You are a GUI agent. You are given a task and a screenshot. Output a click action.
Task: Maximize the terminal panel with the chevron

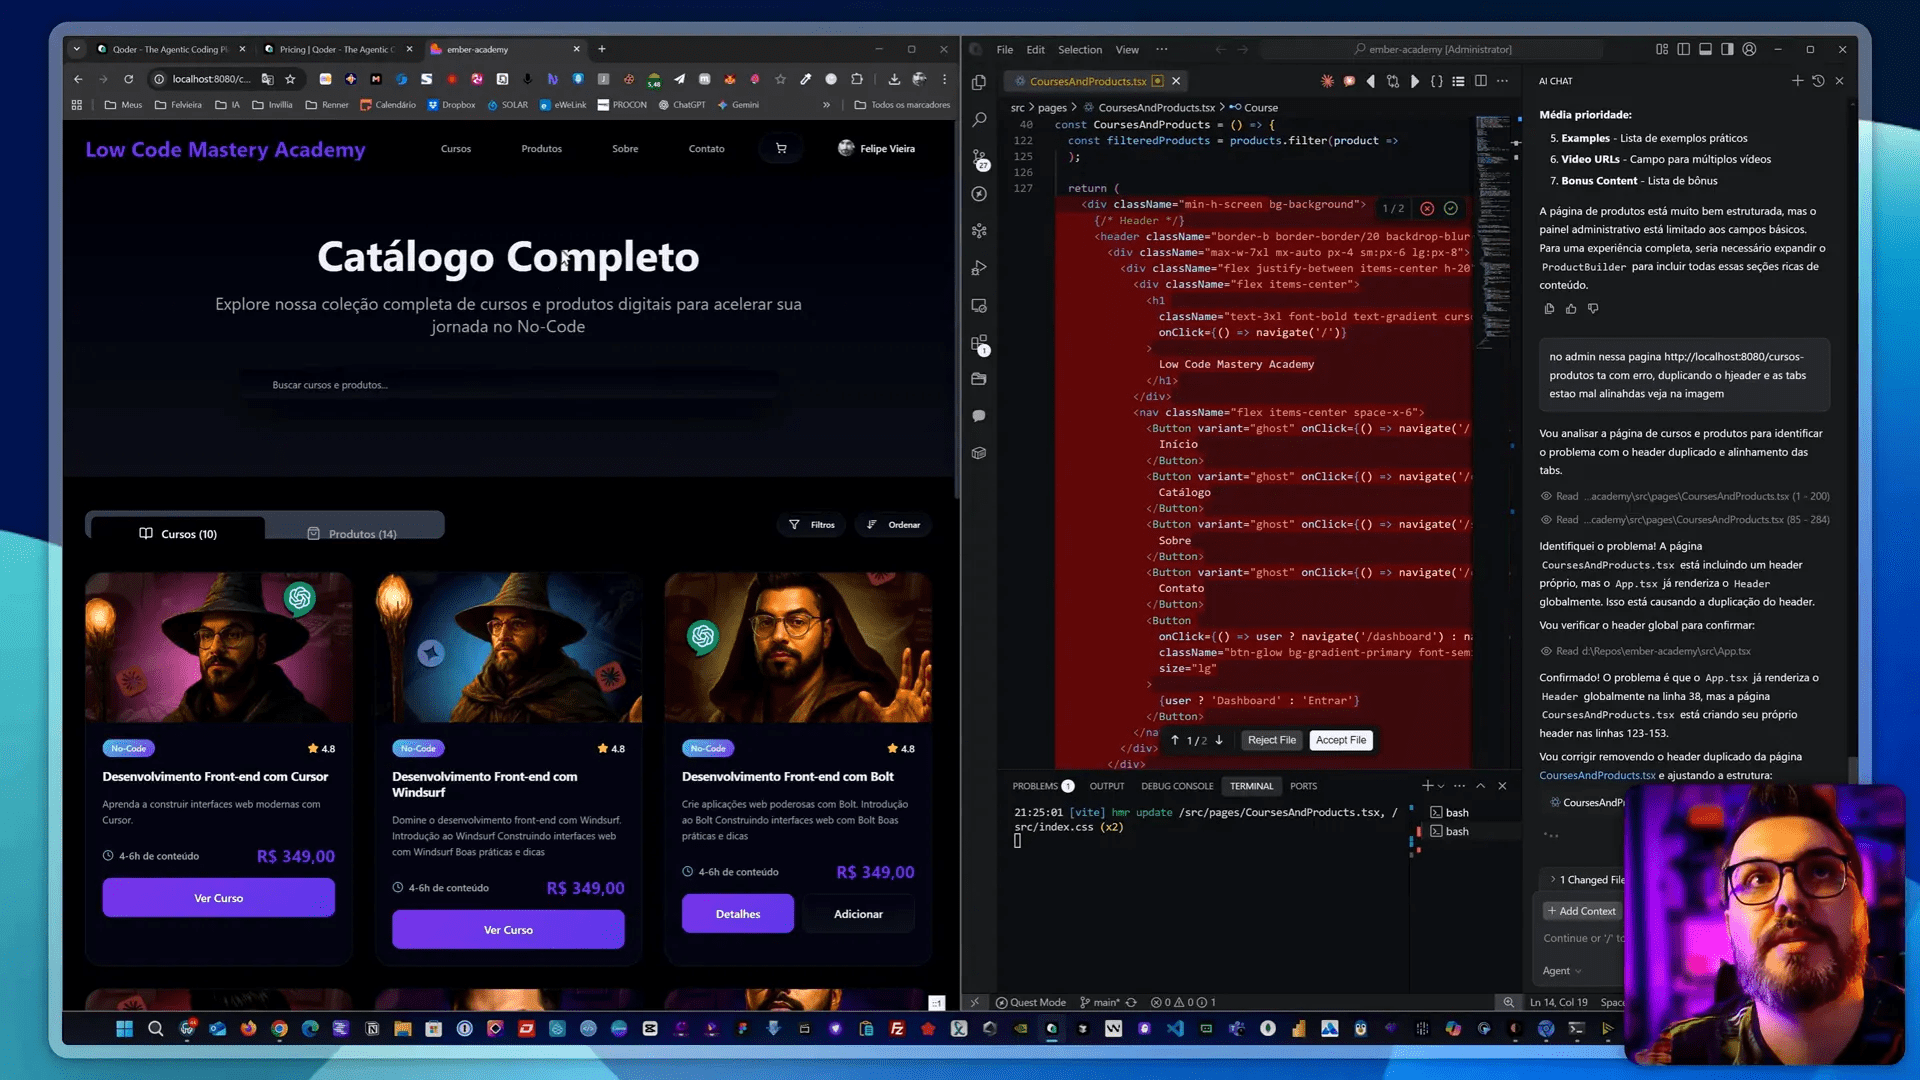point(1481,786)
